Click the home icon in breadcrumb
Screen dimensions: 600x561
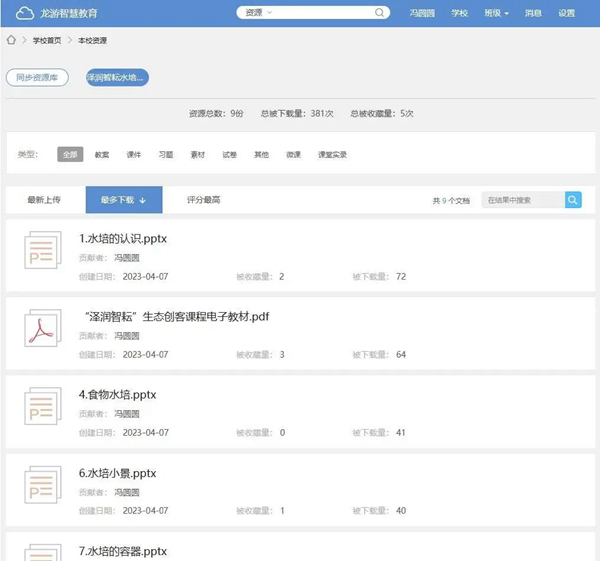(x=11, y=40)
